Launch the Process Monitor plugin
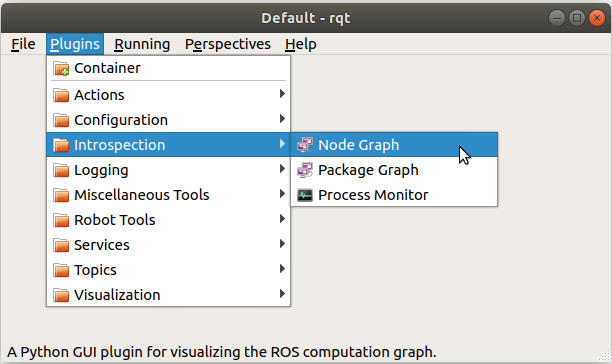Screen dimensions: 612x364 tap(394, 195)
